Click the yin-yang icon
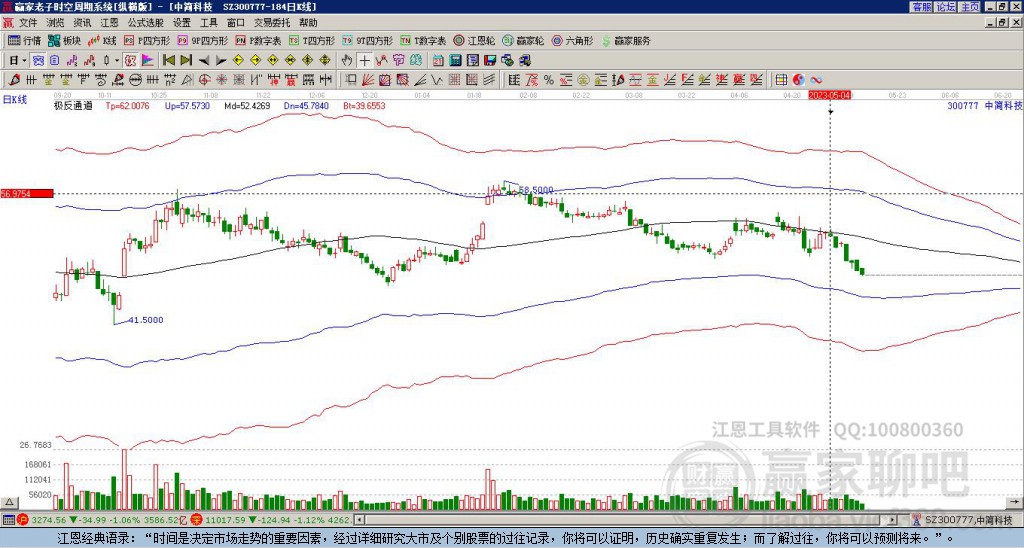1024x548 pixels. click(798, 80)
